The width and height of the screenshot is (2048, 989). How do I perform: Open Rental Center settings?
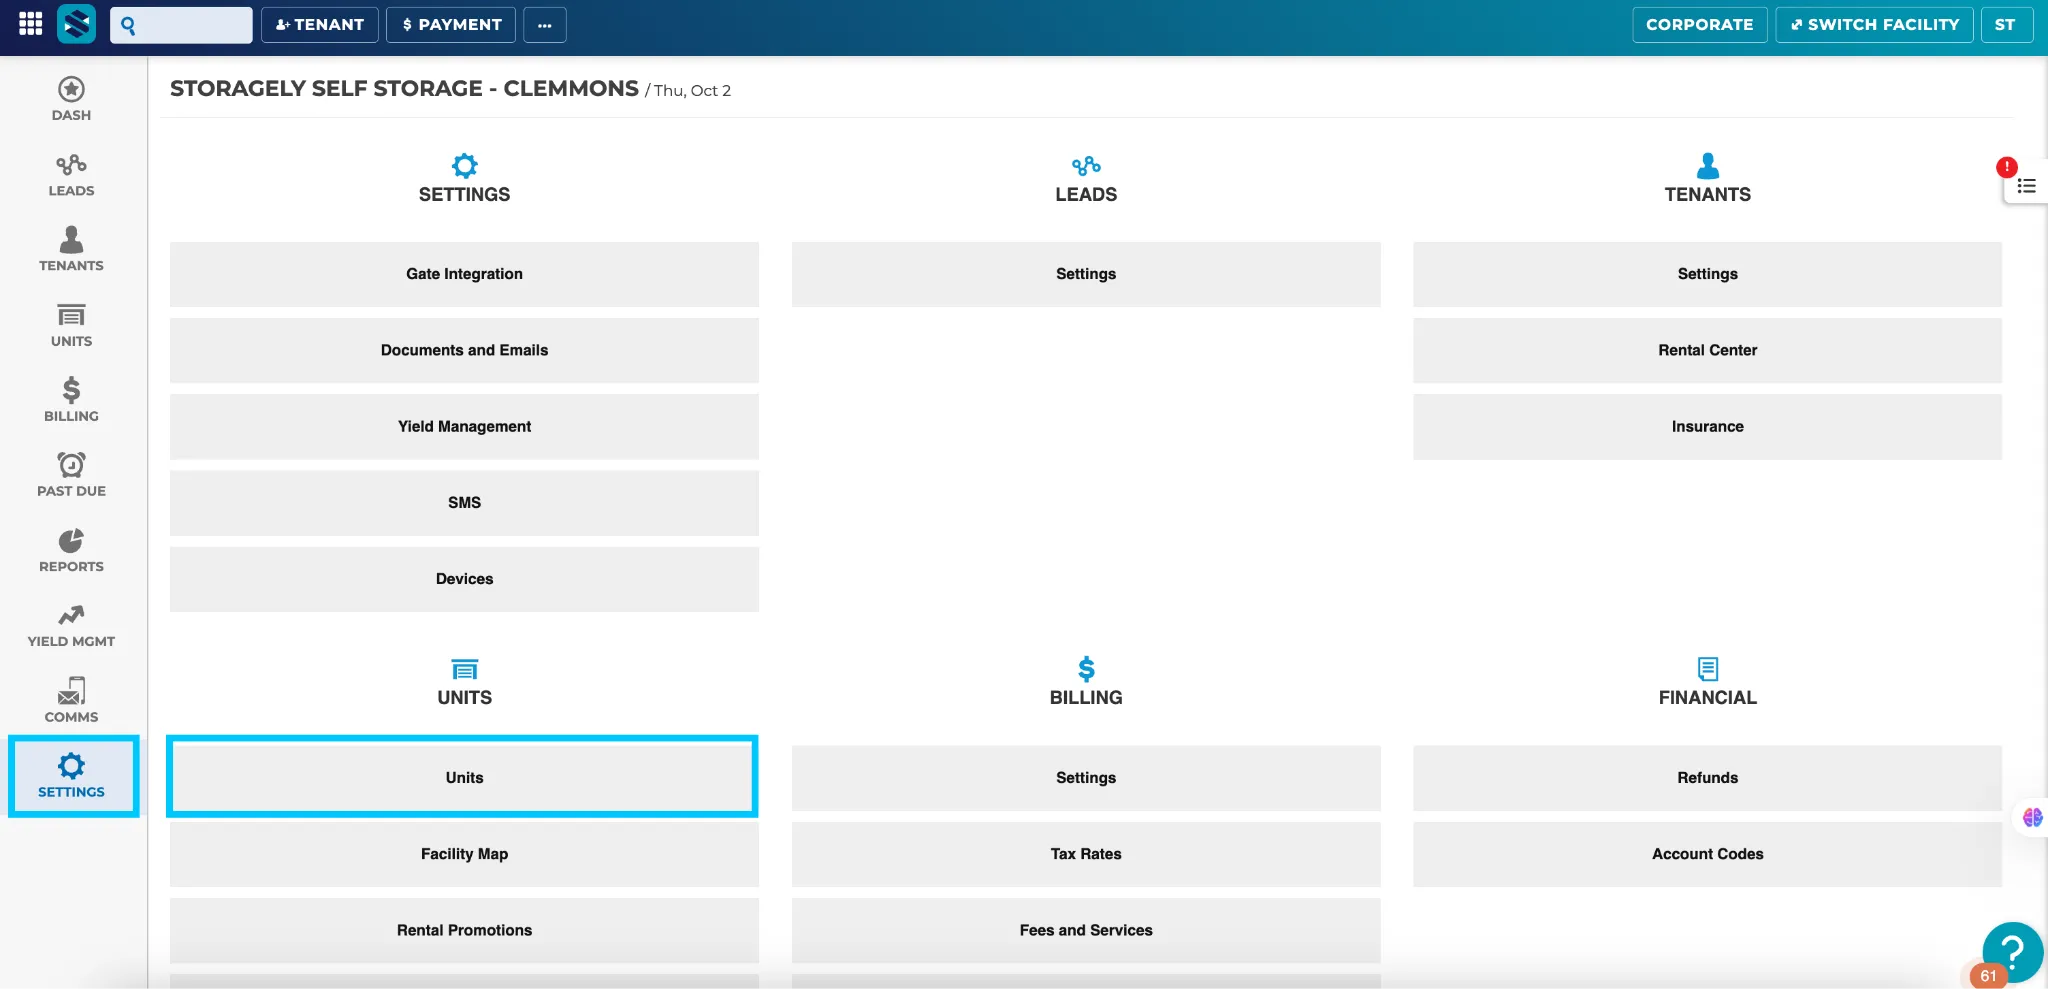[1708, 350]
